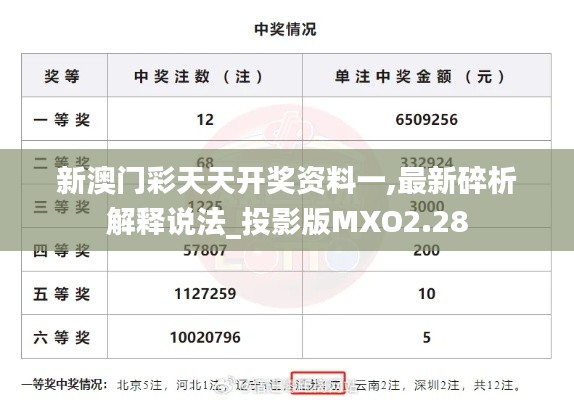Click the 中奖情况 title heading
This screenshot has height=400, width=574.
coord(285,29)
